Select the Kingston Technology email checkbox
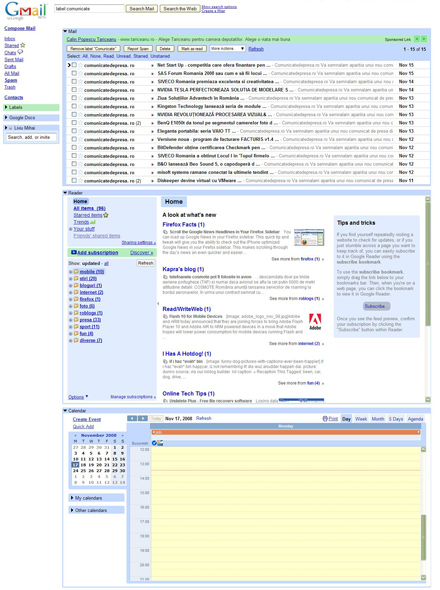This screenshot has height=590, width=440. click(x=74, y=106)
